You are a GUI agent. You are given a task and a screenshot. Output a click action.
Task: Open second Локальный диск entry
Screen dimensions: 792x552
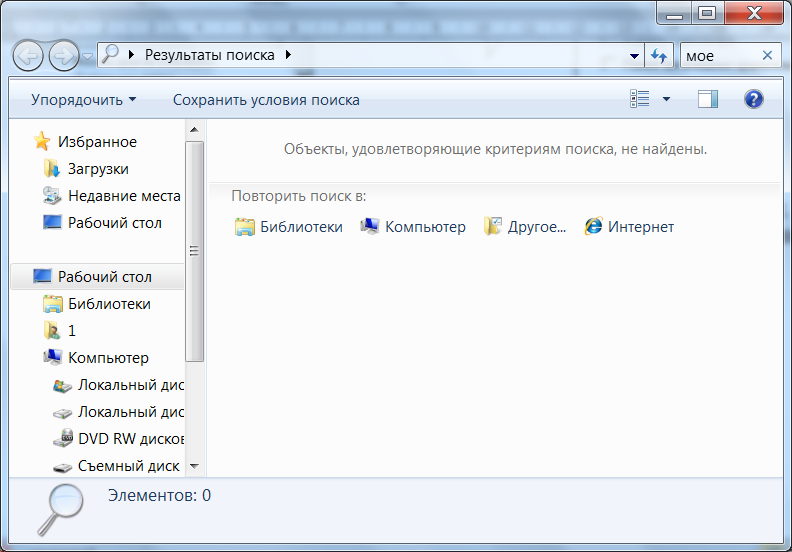tap(131, 412)
